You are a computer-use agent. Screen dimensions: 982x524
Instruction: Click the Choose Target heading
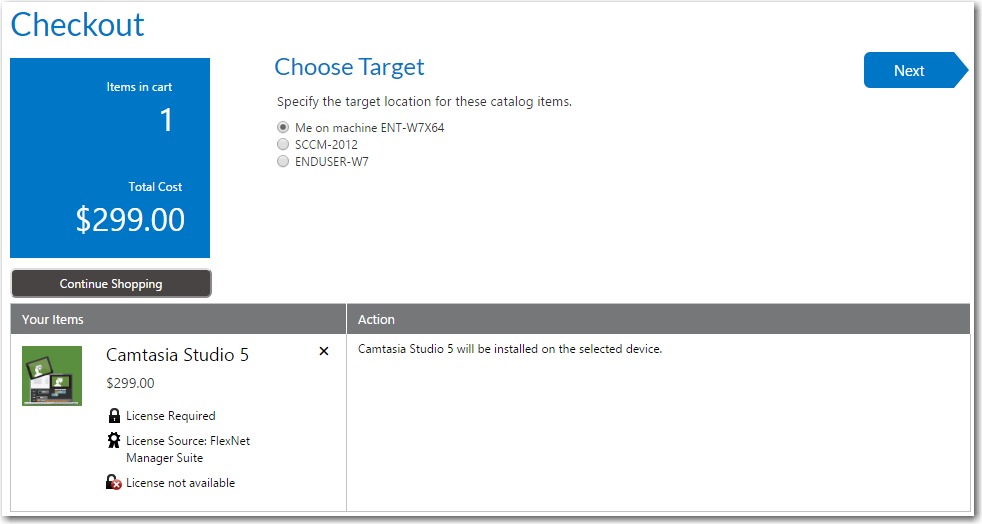pyautogui.click(x=349, y=67)
